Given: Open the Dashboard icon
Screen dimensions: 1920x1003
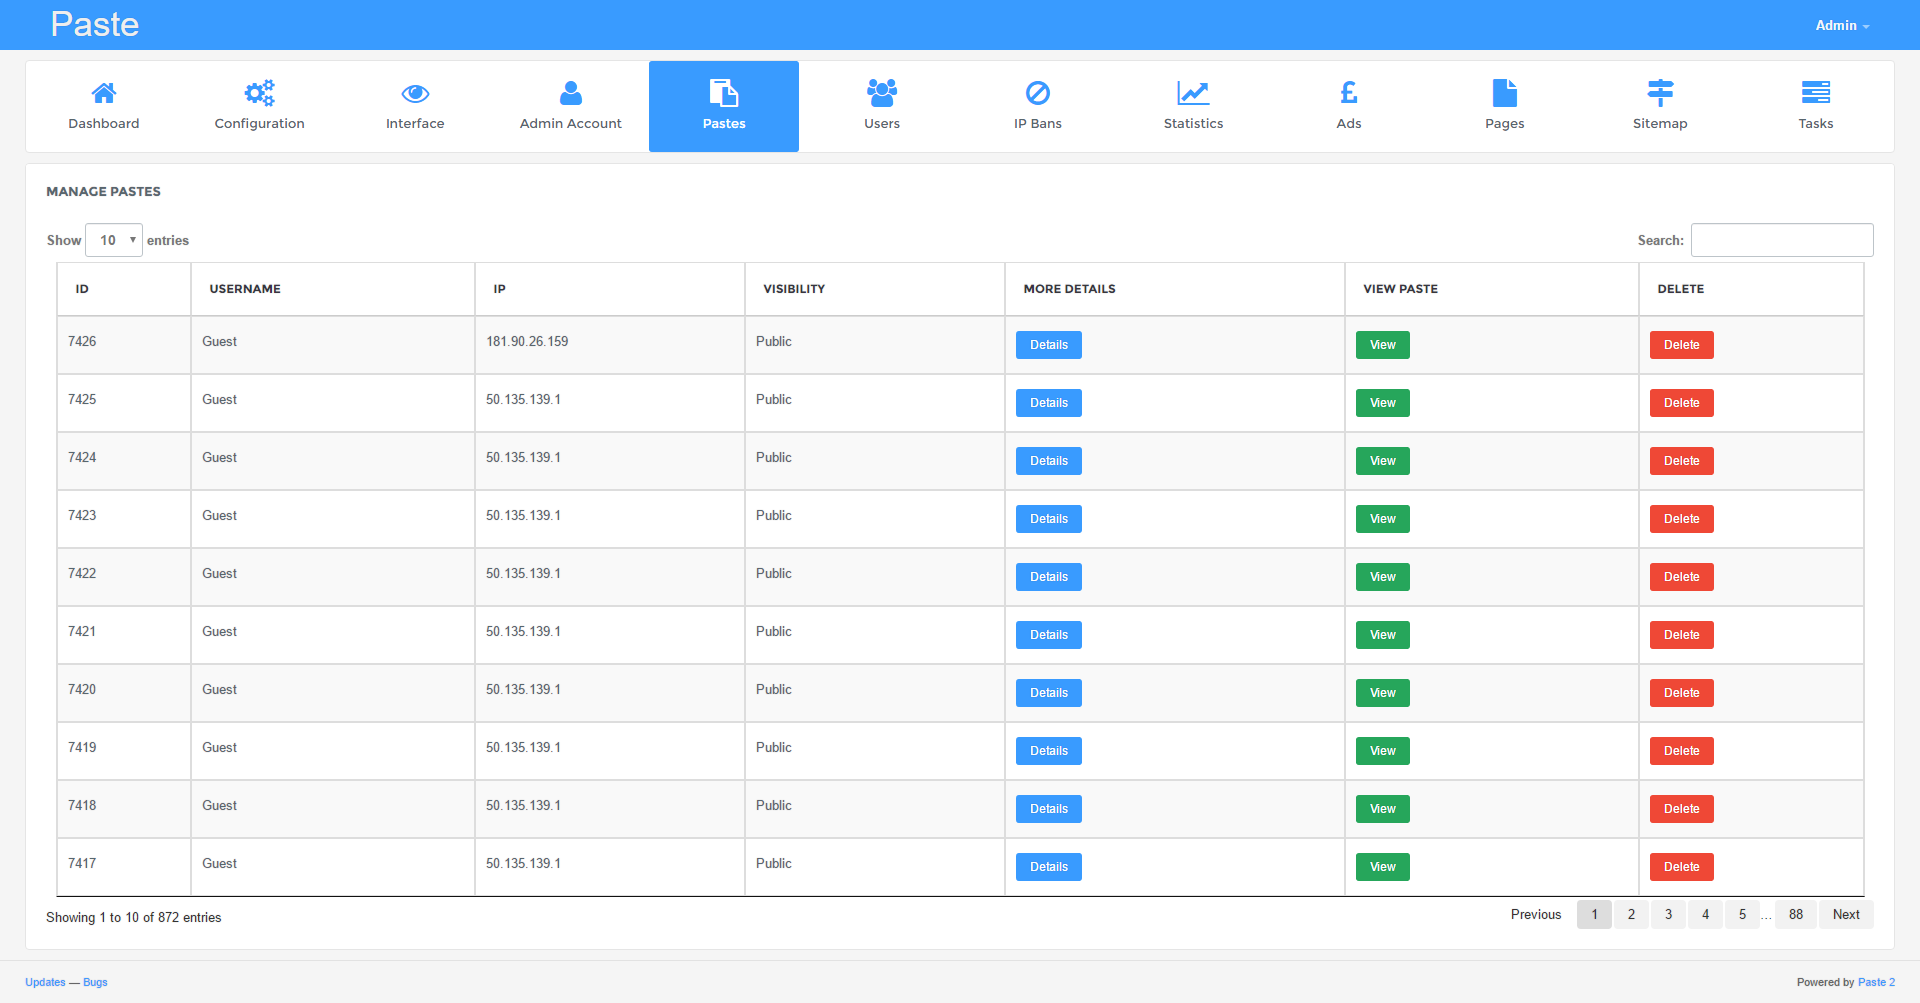Looking at the screenshot, I should click(103, 93).
